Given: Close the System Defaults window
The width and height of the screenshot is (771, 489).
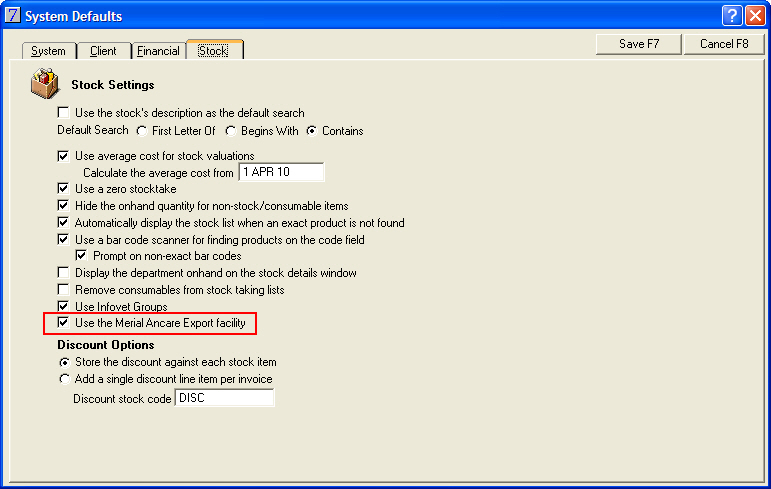Looking at the screenshot, I should [755, 16].
